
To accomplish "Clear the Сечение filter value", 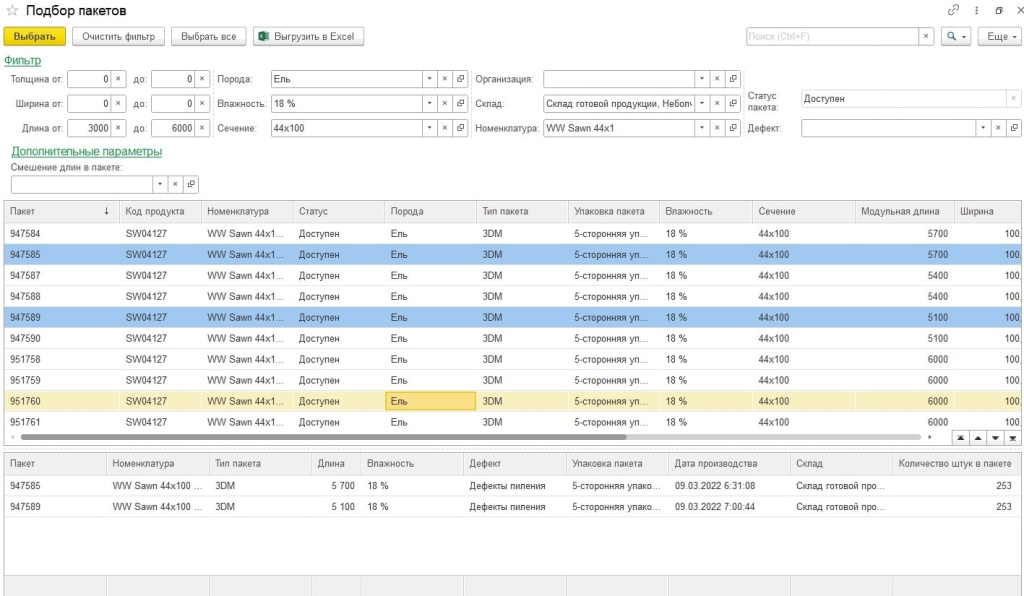I will (x=445, y=128).
